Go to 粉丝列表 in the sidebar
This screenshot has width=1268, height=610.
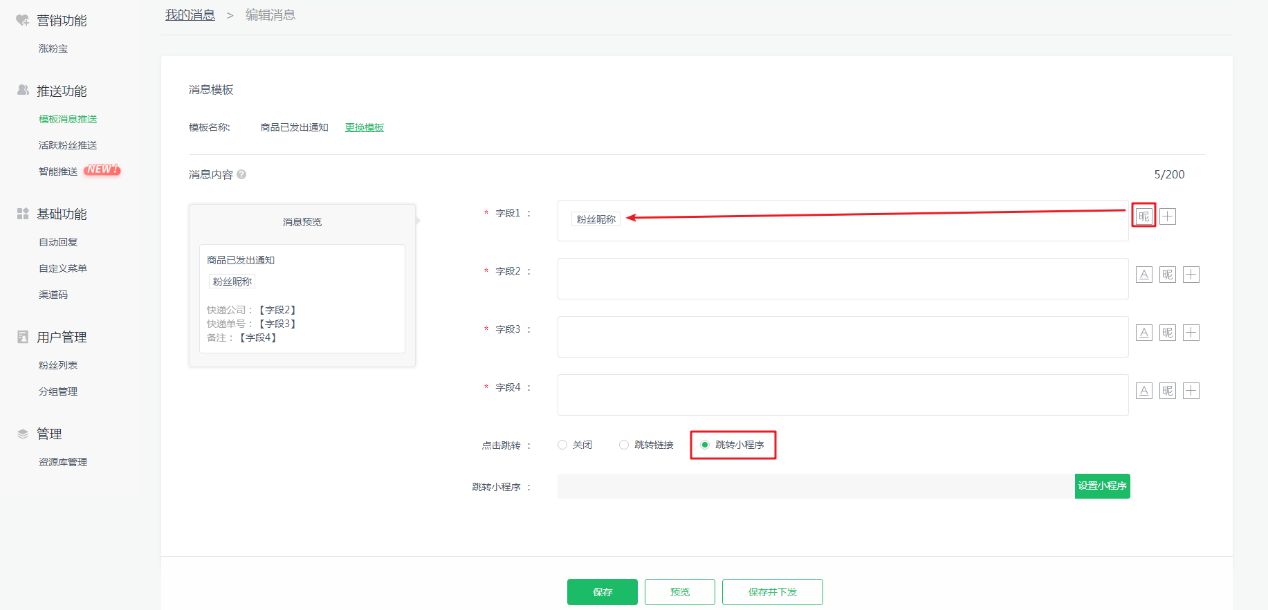coord(58,365)
